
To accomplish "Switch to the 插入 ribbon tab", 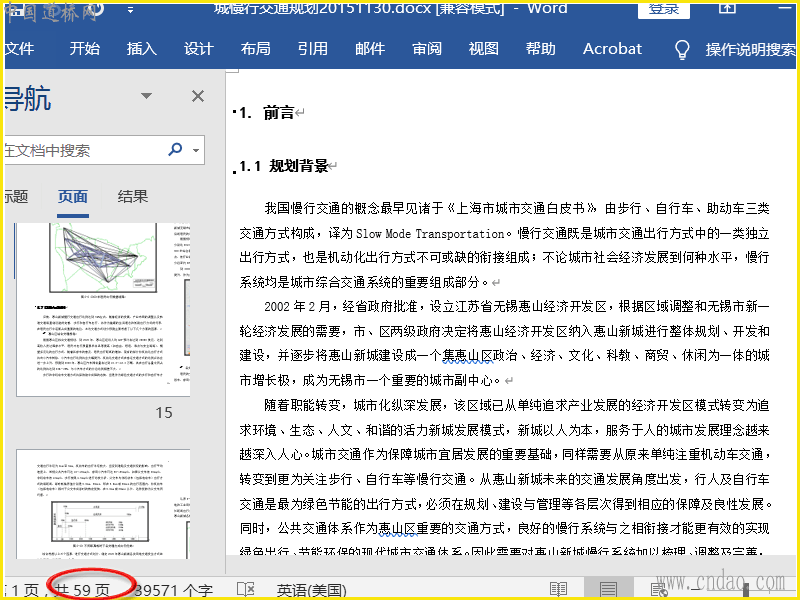I will click(142, 49).
